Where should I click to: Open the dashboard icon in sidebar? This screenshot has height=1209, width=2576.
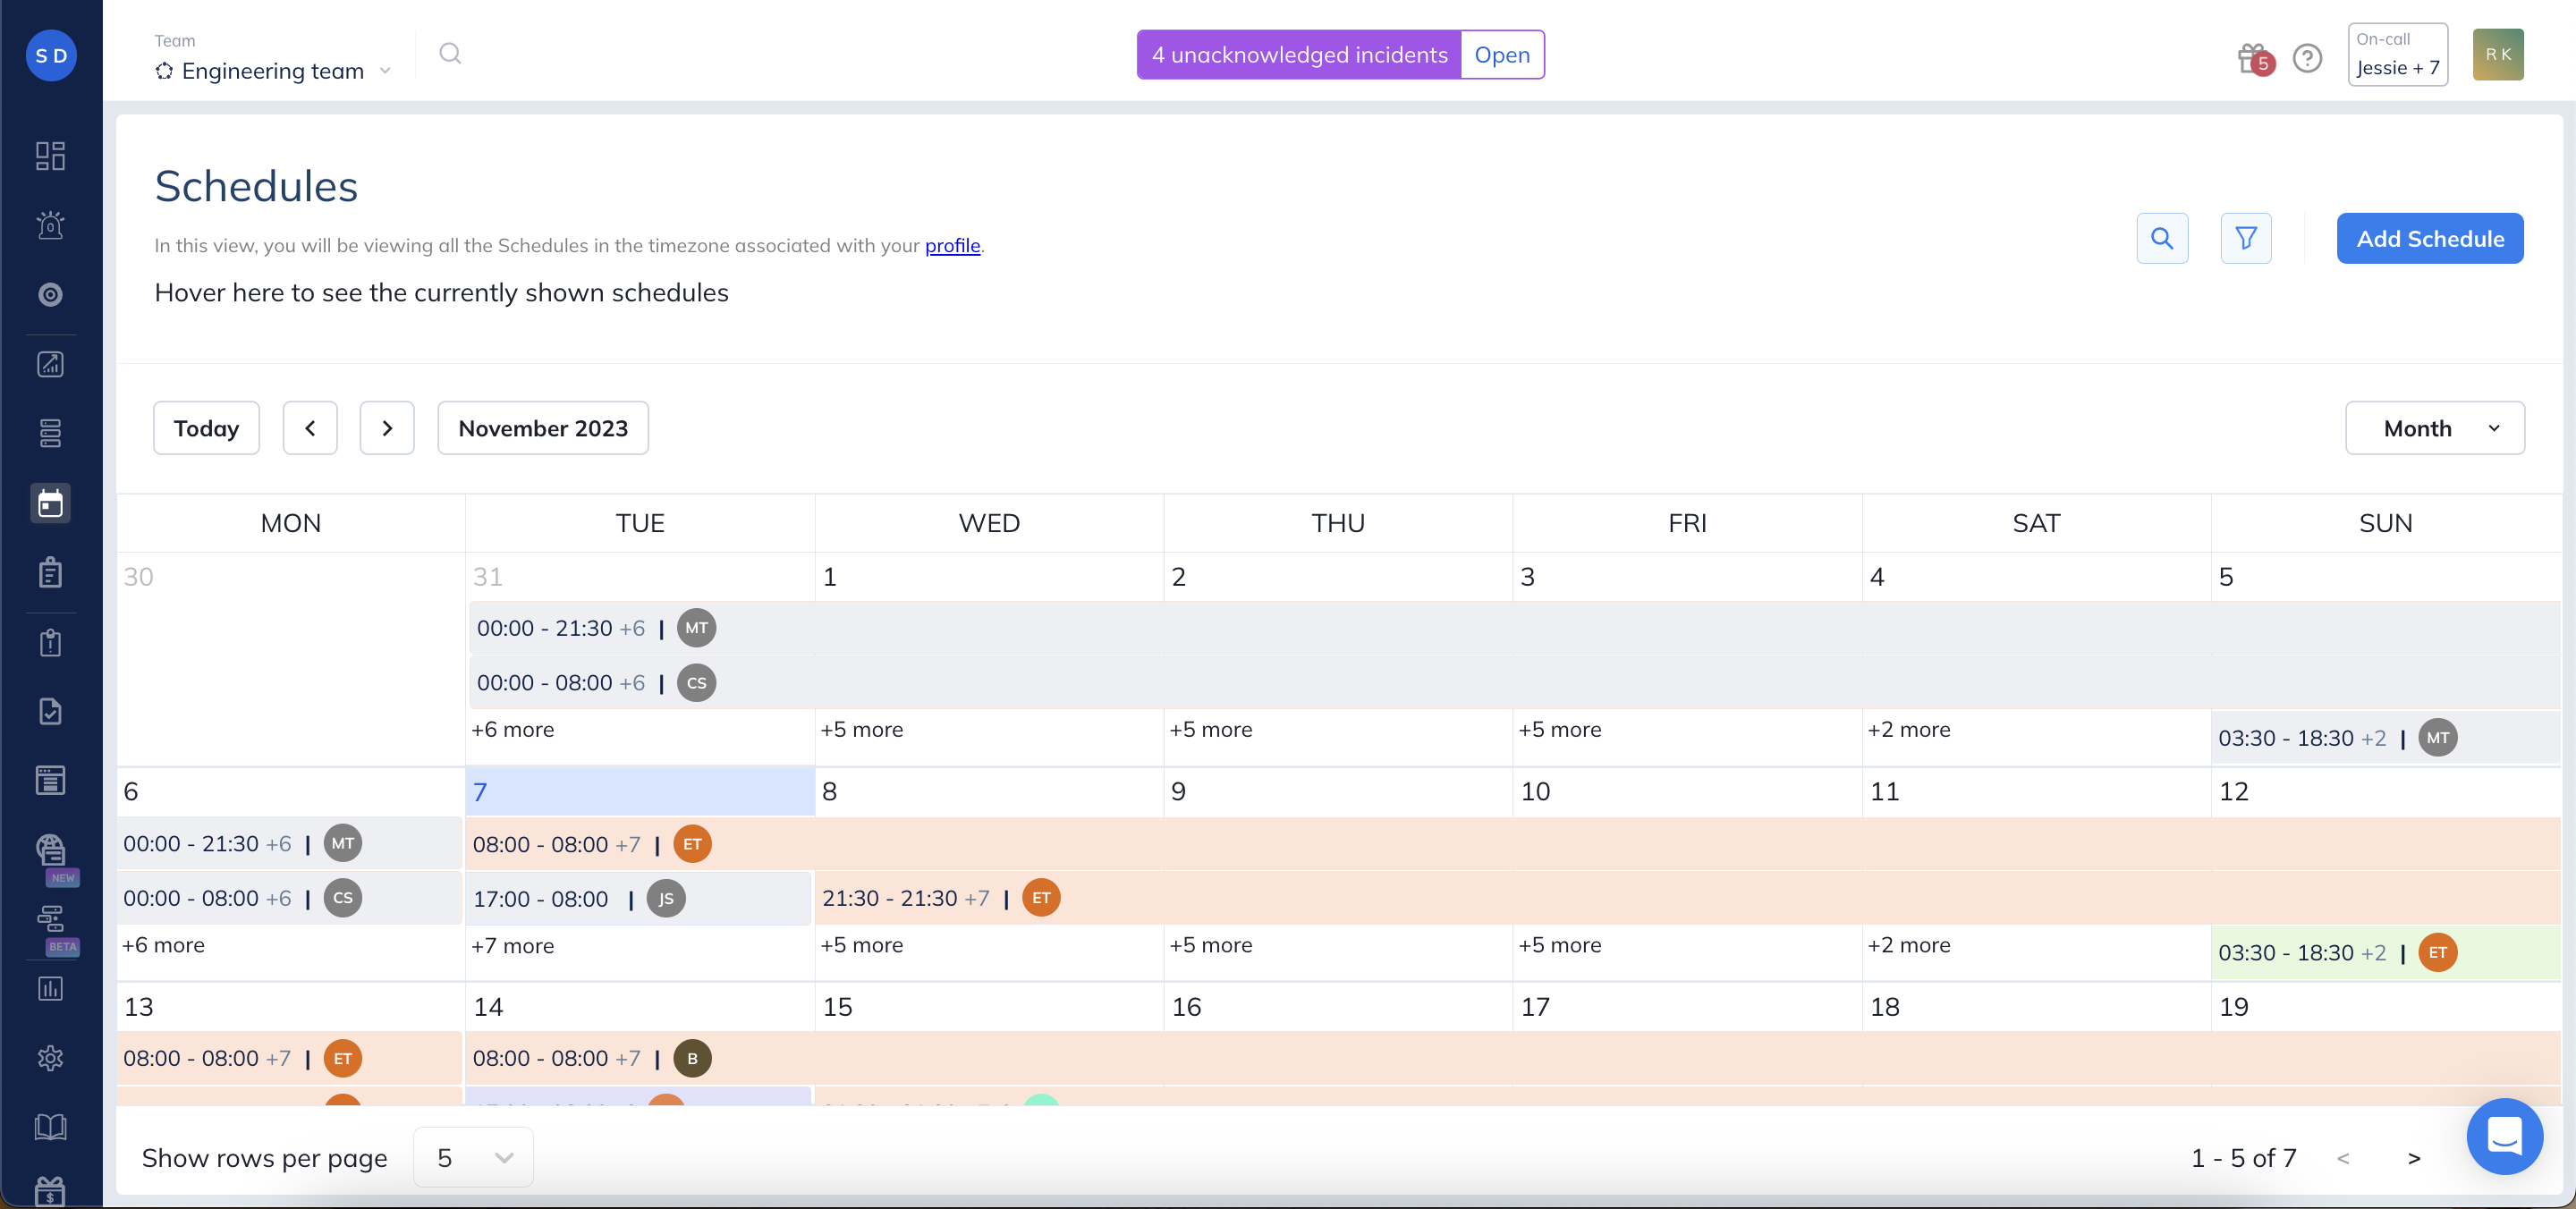50,156
